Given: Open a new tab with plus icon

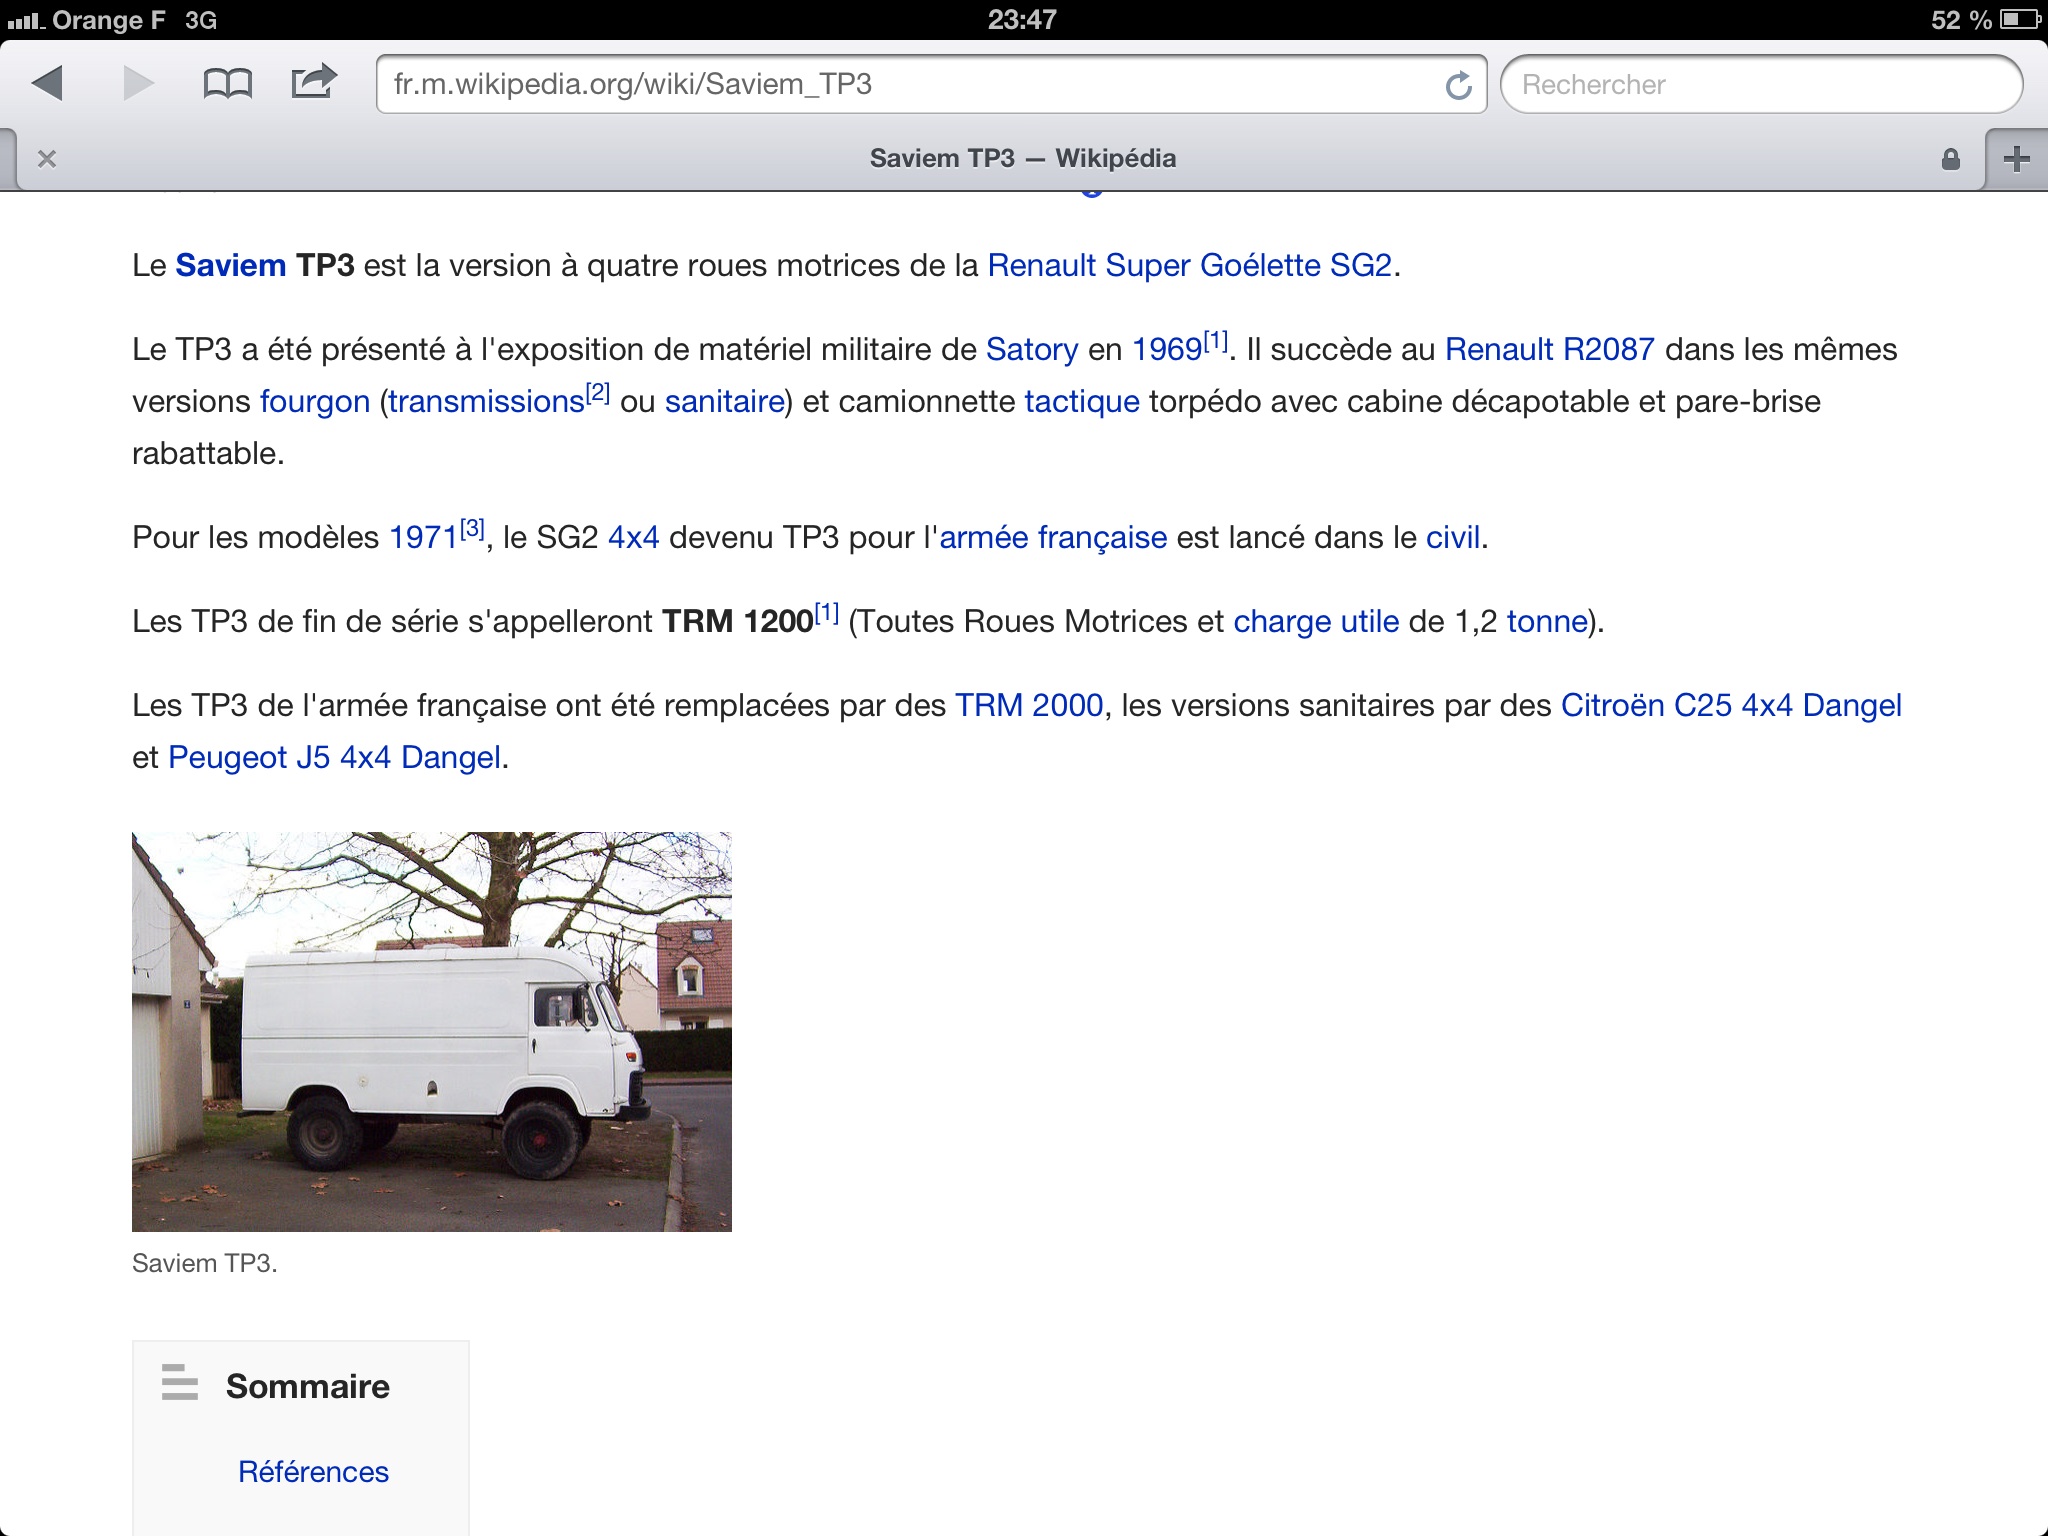Looking at the screenshot, I should (x=2016, y=159).
